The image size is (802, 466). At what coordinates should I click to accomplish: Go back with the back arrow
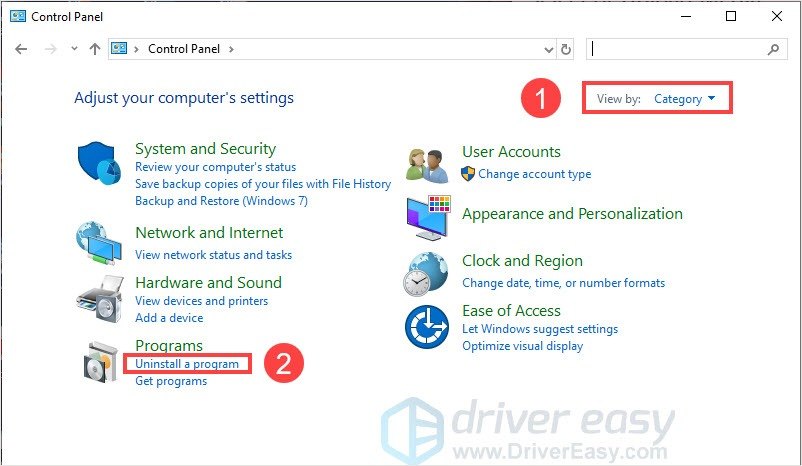pos(22,49)
